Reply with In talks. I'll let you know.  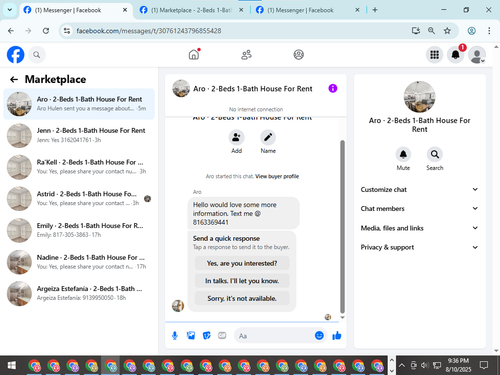[242, 281]
